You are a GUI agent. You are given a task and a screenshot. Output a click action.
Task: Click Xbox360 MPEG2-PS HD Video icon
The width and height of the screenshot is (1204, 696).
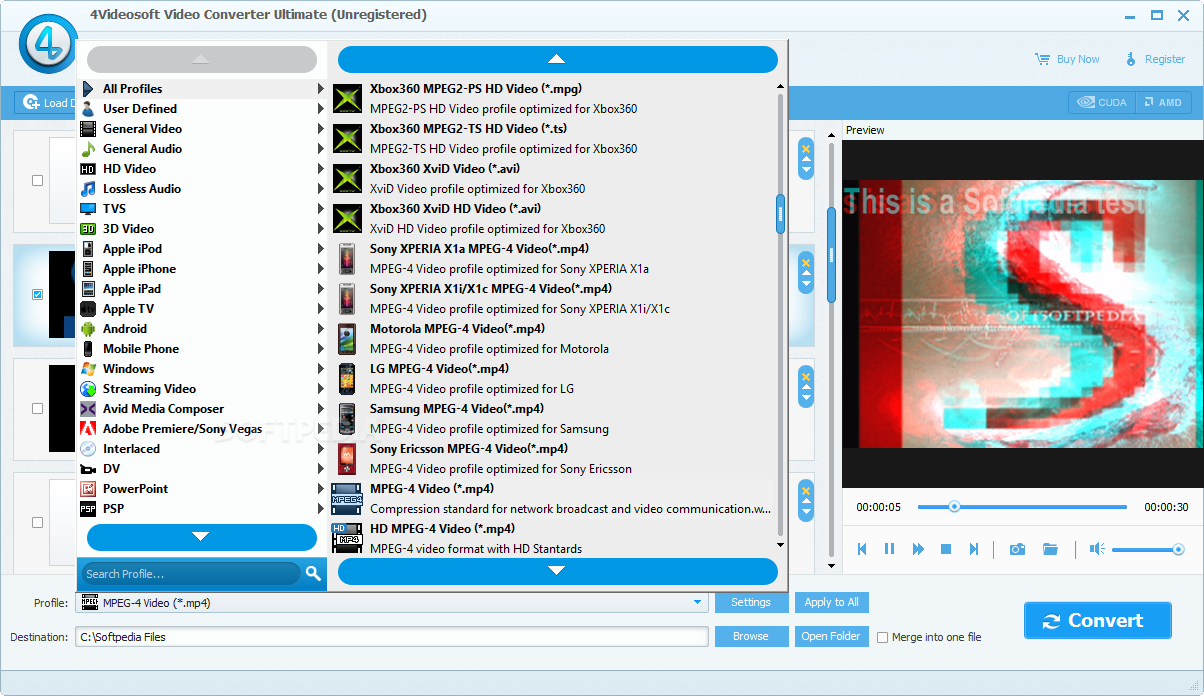click(x=347, y=98)
